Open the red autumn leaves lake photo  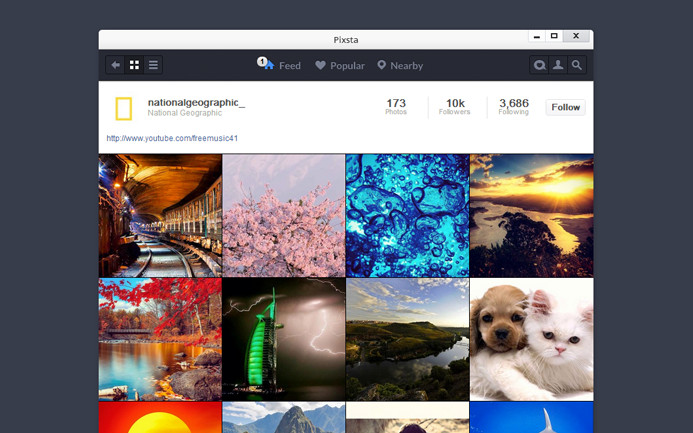pyautogui.click(x=160, y=339)
